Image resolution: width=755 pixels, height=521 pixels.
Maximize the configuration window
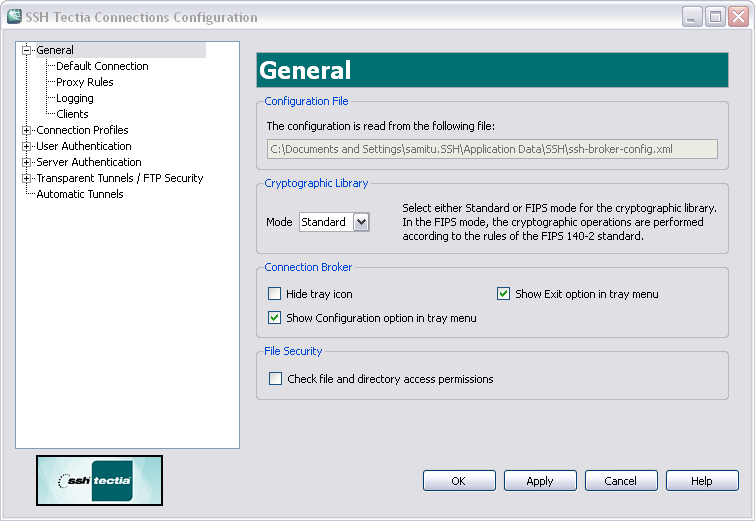[x=715, y=17]
